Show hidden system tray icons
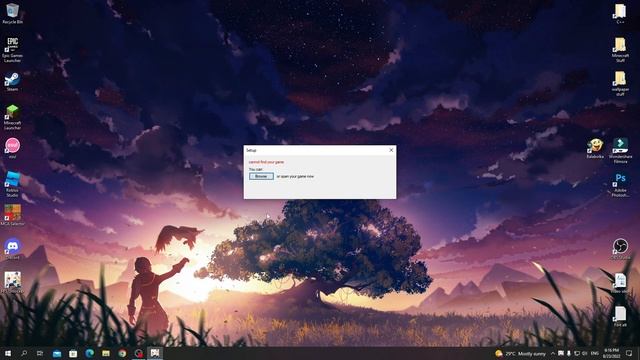This screenshot has width=640, height=360. [553, 353]
